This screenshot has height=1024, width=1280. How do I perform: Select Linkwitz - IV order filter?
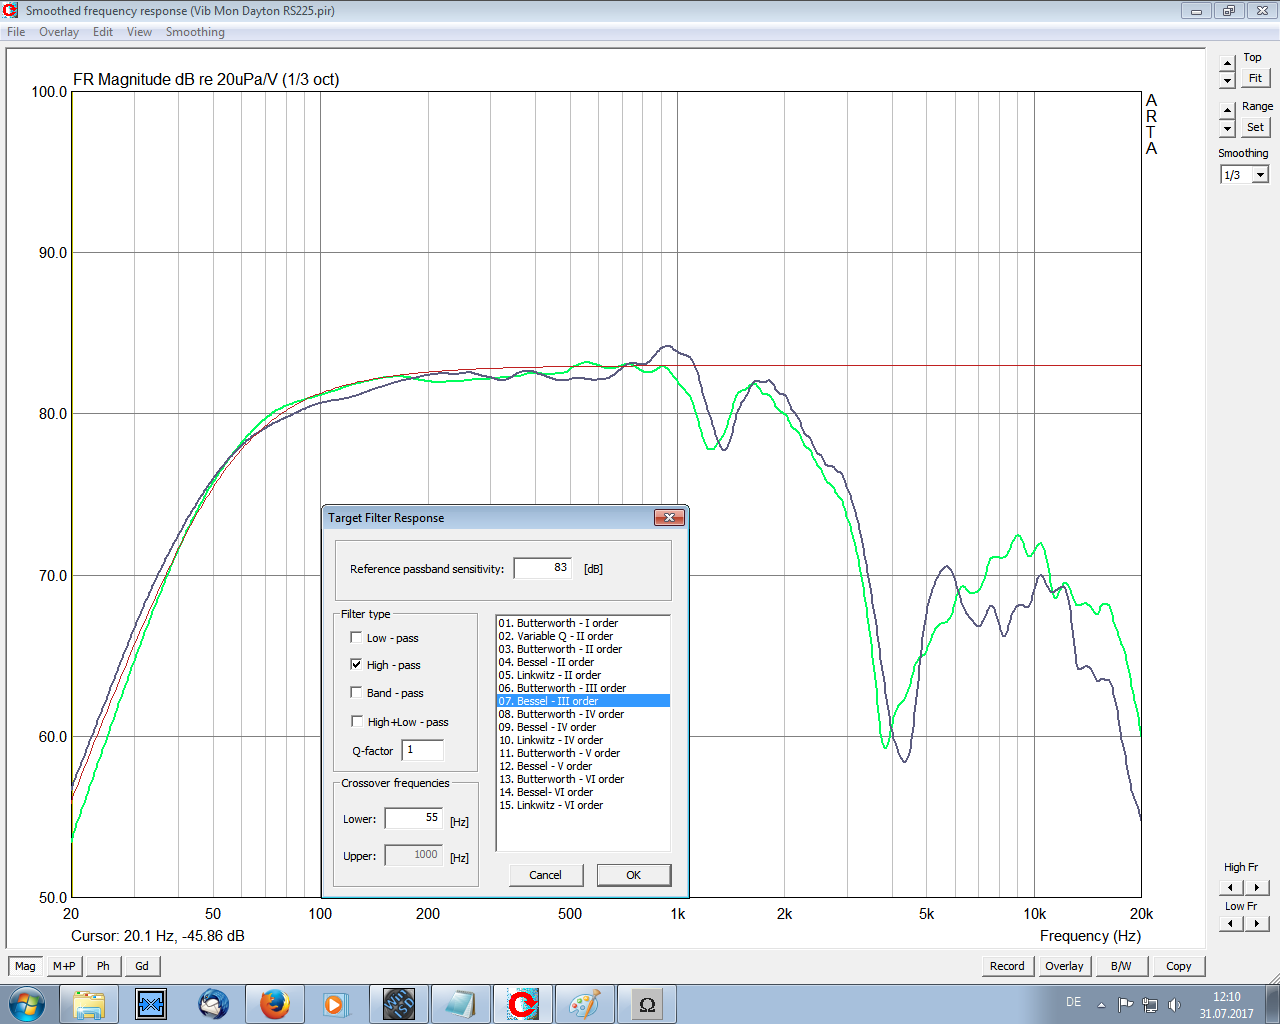click(560, 740)
